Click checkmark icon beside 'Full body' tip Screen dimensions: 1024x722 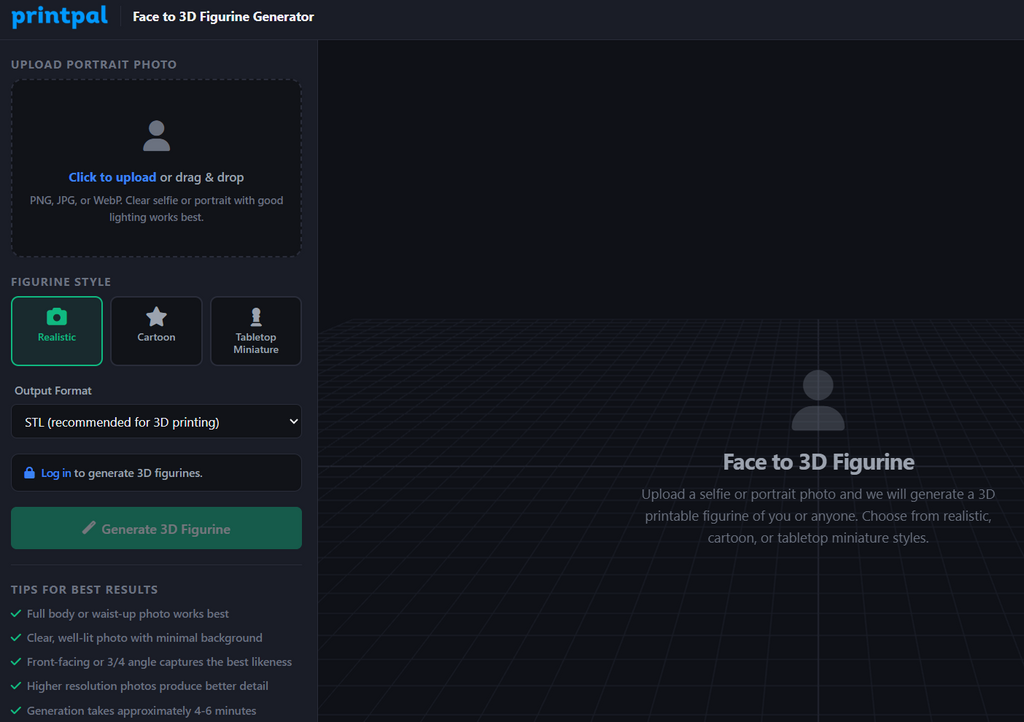coord(16,614)
